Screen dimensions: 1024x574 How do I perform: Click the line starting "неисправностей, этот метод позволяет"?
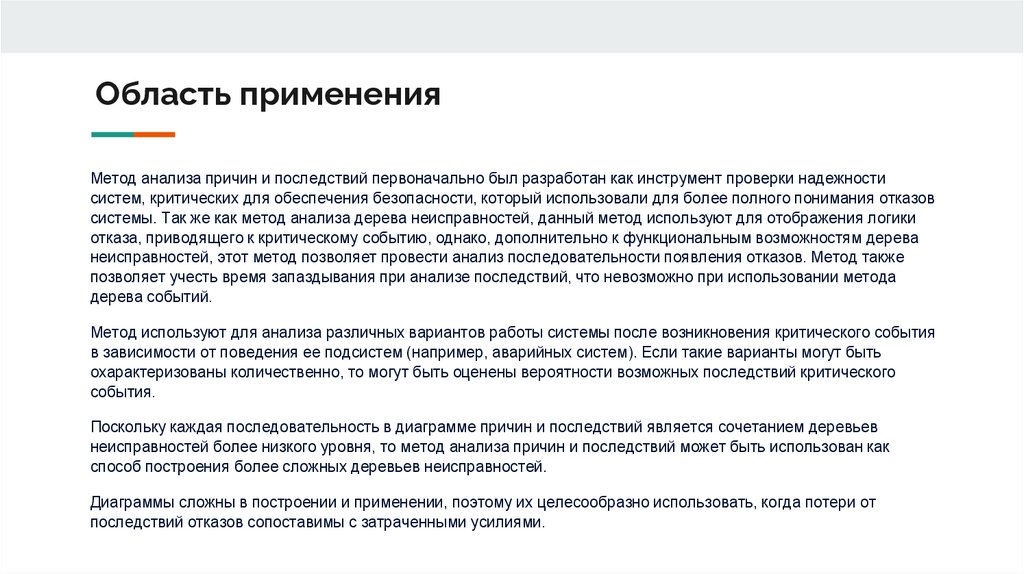[497, 257]
